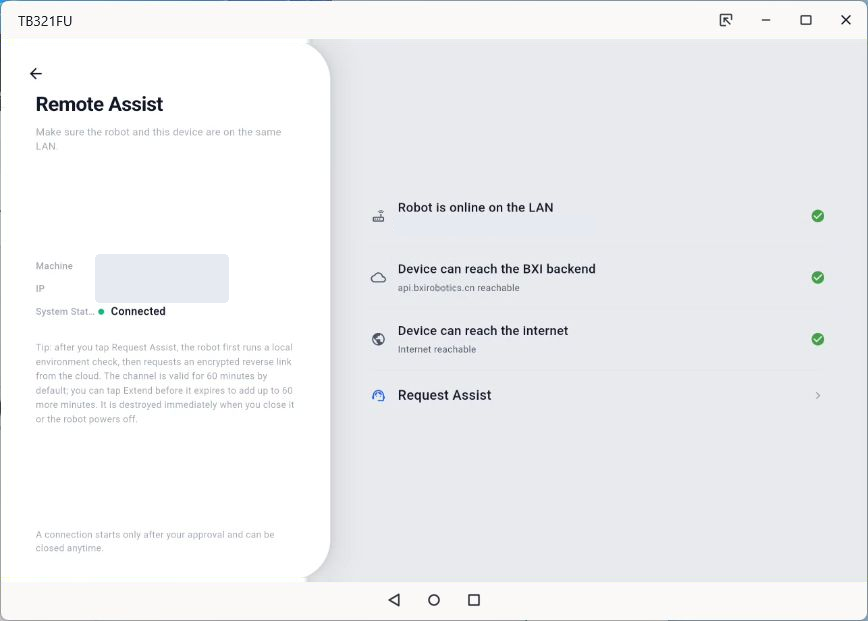Click the tip paragraph about Request Assist
Viewport: 868px width, 621px height.
pos(164,383)
